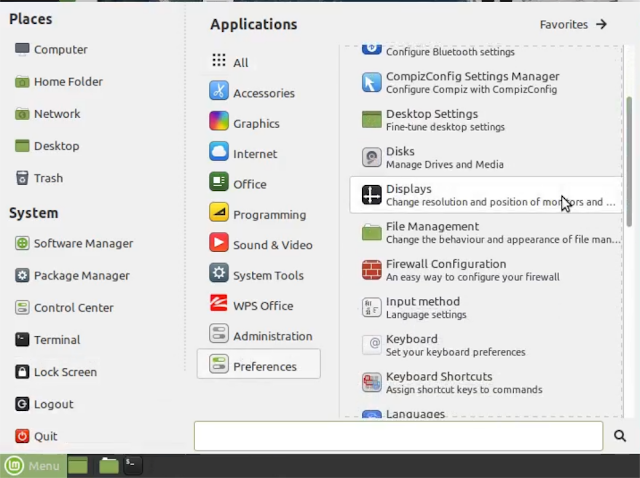Click Show Desktop taskbar icon

pyautogui.click(x=78, y=466)
